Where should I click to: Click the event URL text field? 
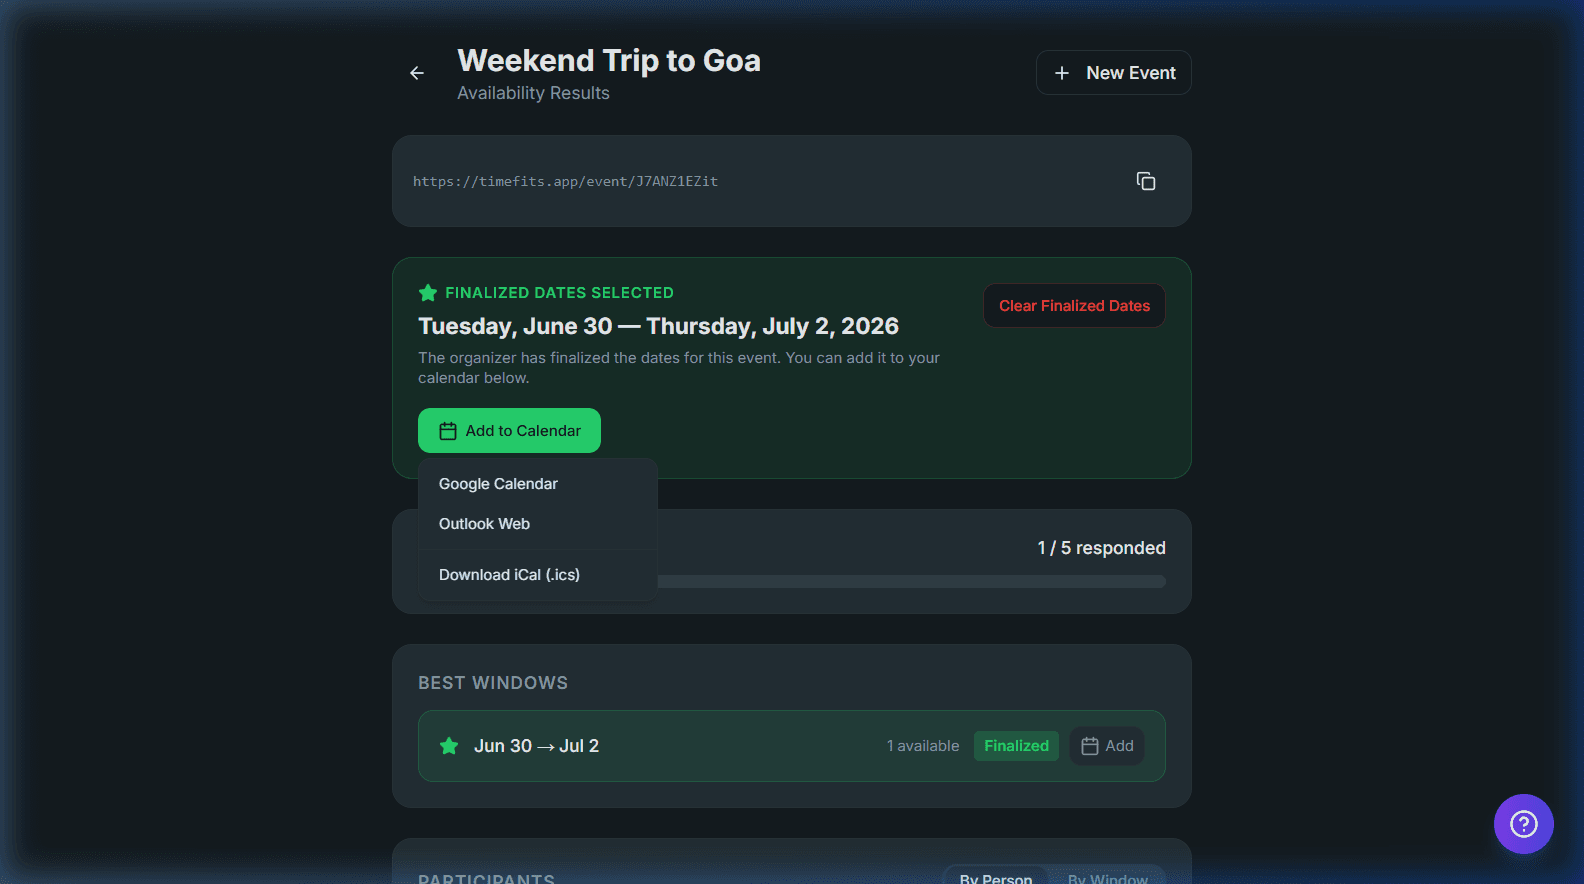[x=765, y=181]
